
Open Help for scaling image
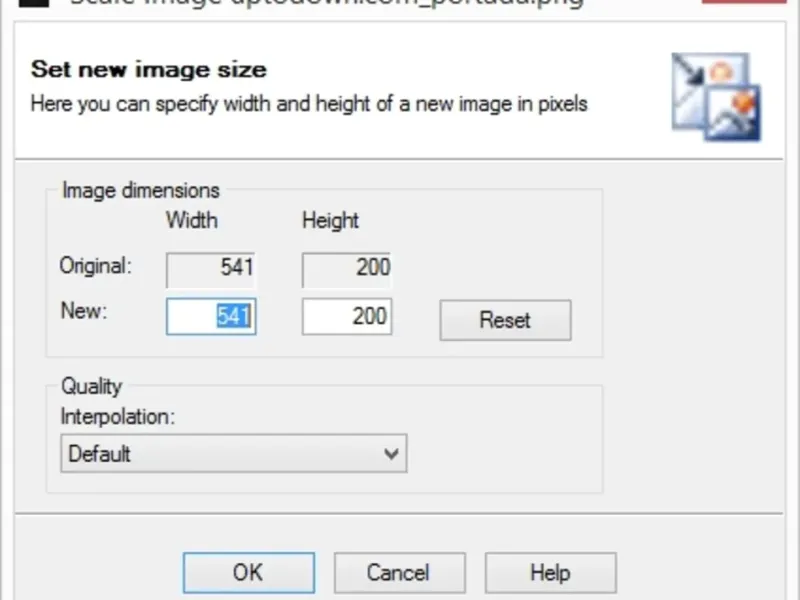coord(551,572)
